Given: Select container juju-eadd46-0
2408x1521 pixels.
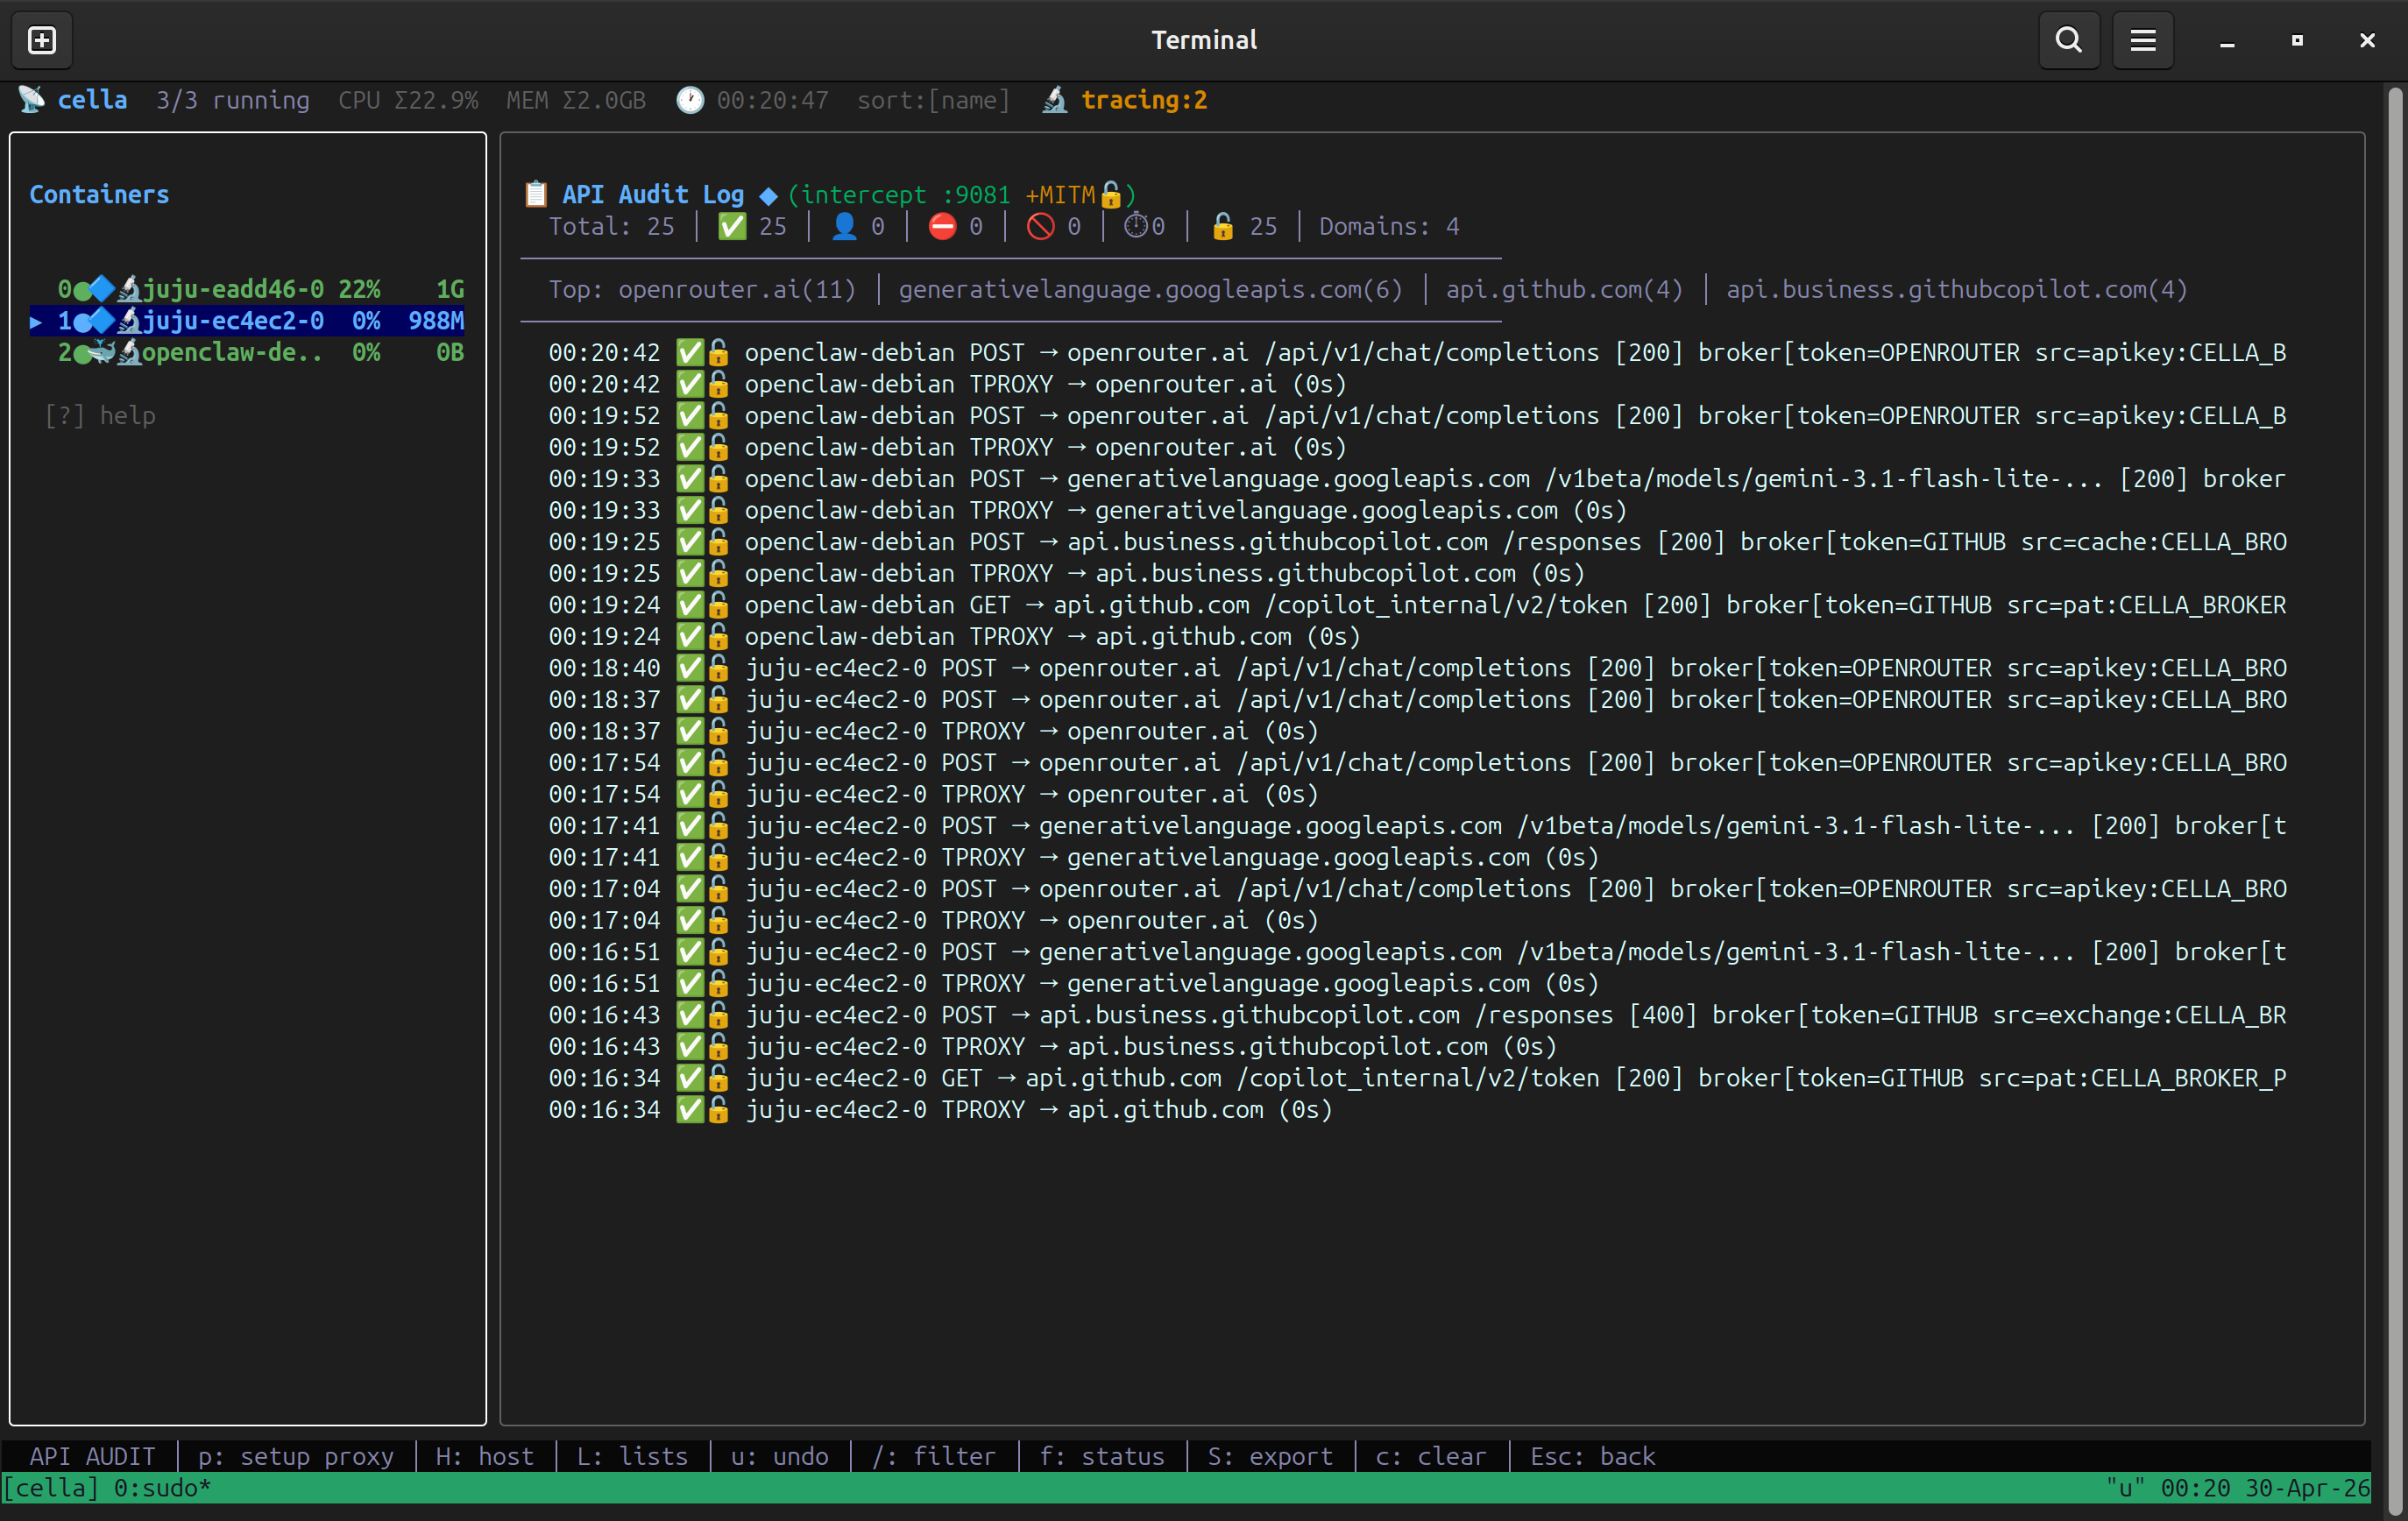Looking at the screenshot, I should 247,289.
